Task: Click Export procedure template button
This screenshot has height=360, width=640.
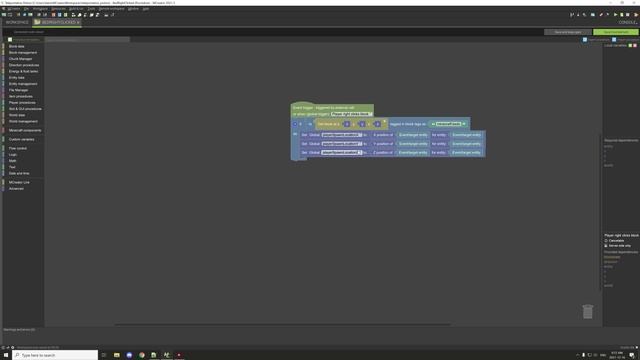Action: click(x=596, y=40)
